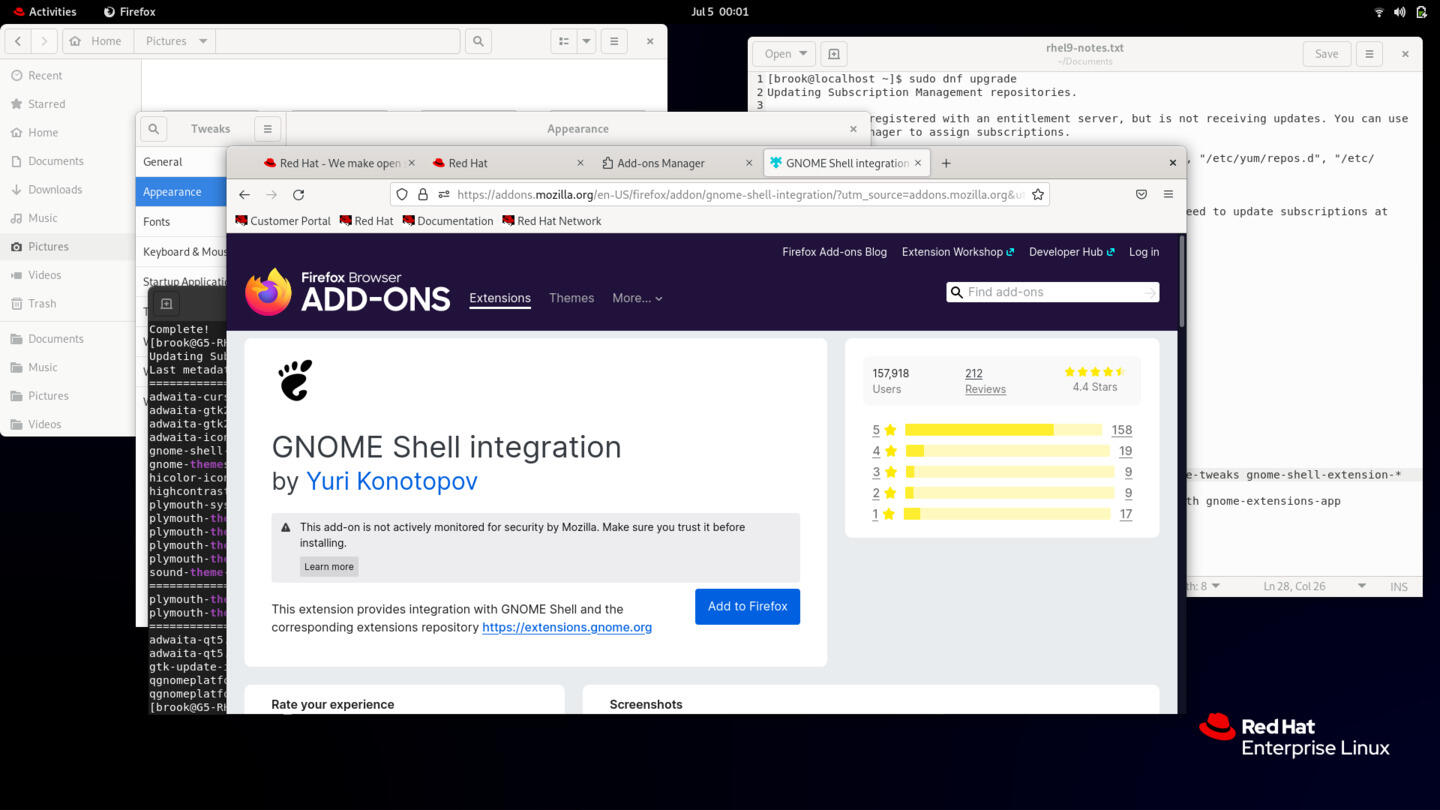
Task: Open the Yuri Konotopov author link
Action: [392, 481]
